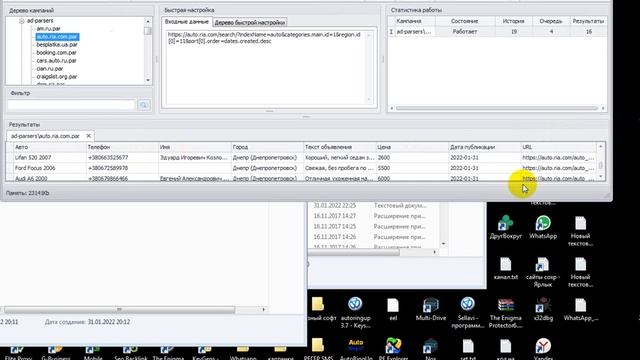Click the URL column header
The height and width of the screenshot is (360, 640).
coord(558,147)
